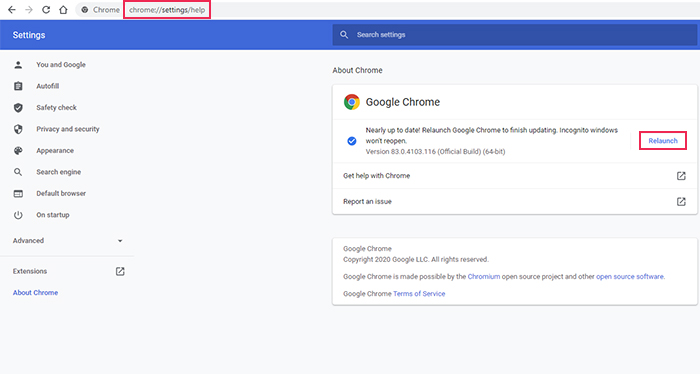The height and width of the screenshot is (374, 700).
Task: Select About Chrome in the sidebar
Action: pyautogui.click(x=35, y=293)
